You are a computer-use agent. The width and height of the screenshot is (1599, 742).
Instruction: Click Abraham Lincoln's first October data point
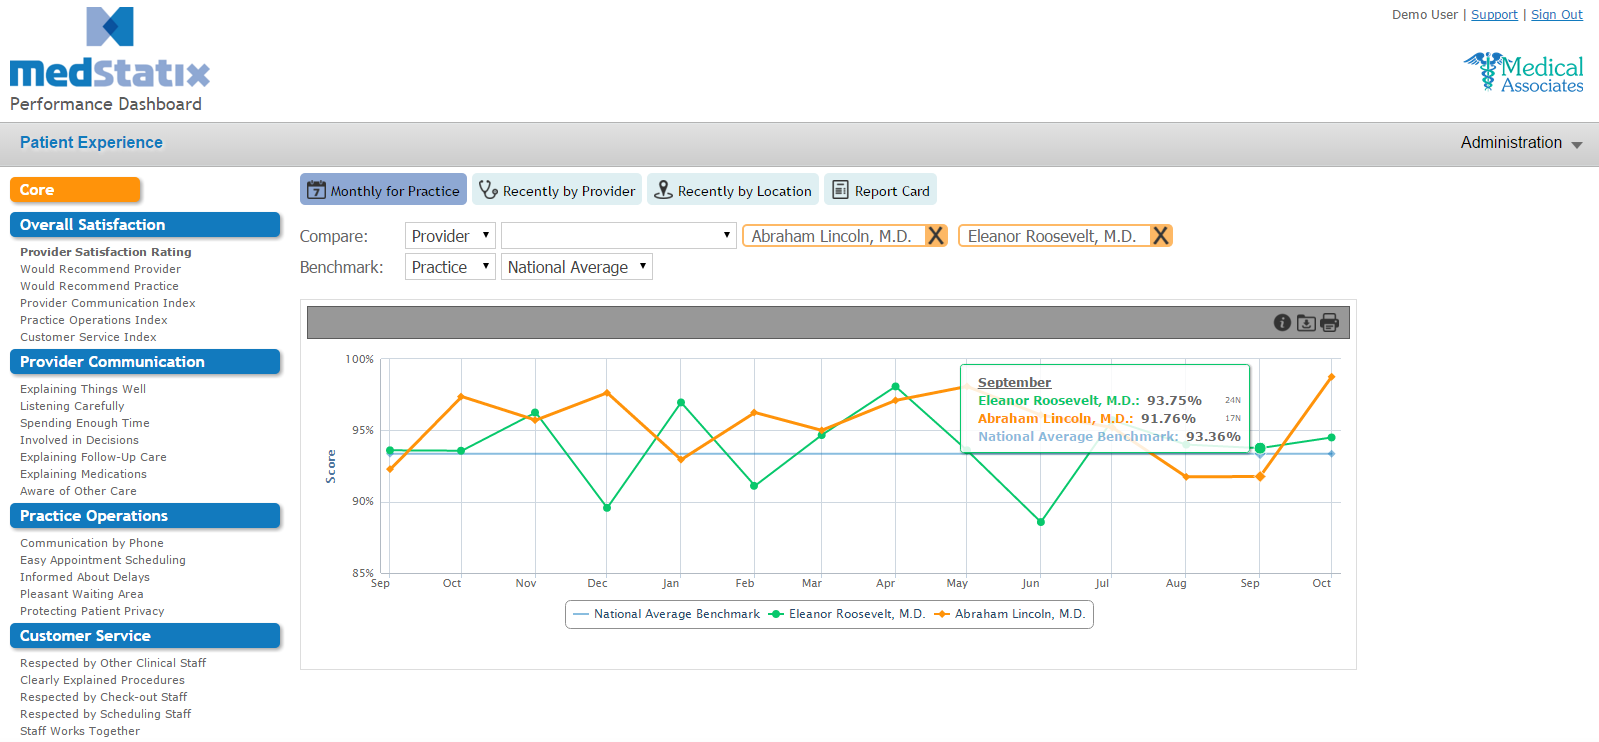click(461, 397)
